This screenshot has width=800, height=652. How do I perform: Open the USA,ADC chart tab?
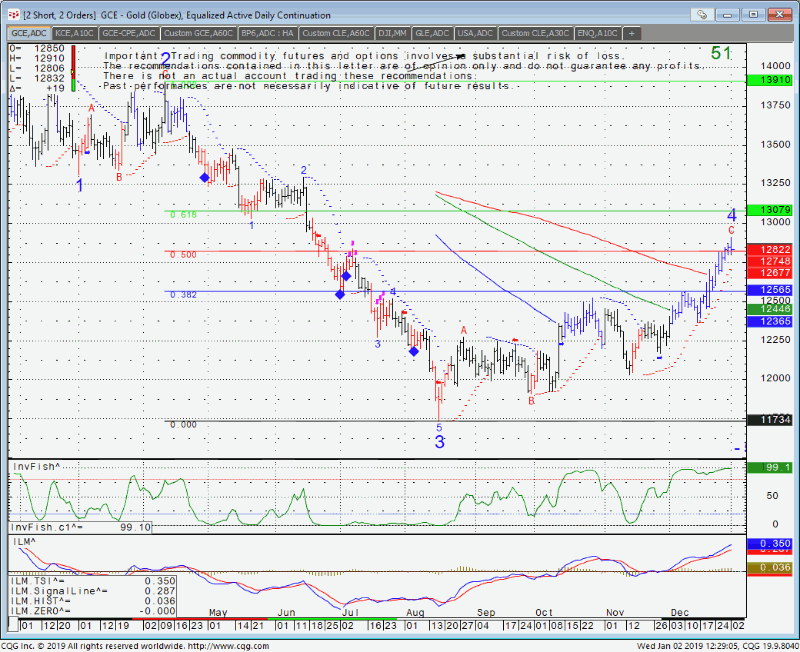tap(476, 33)
